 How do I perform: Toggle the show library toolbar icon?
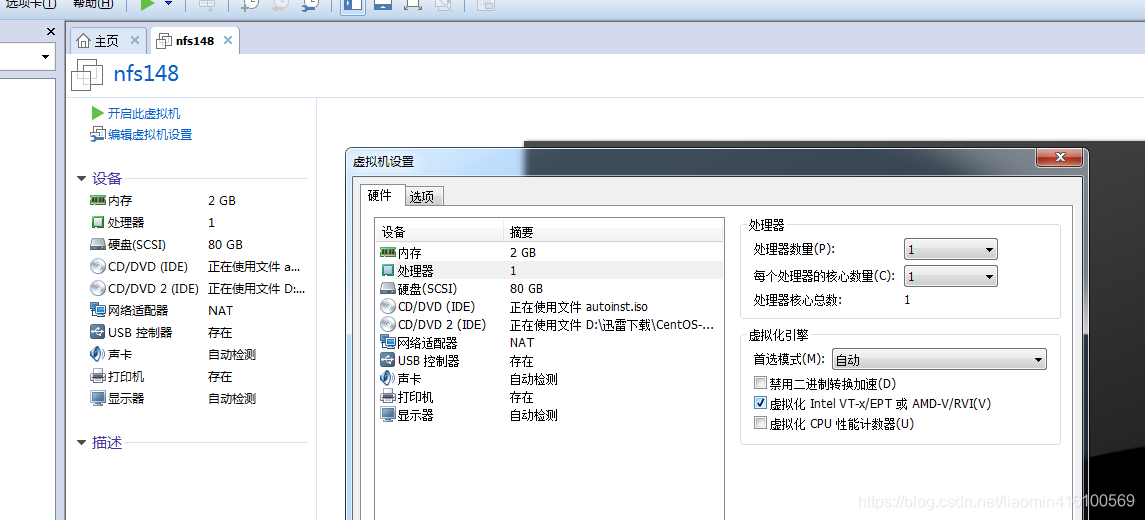coord(354,4)
